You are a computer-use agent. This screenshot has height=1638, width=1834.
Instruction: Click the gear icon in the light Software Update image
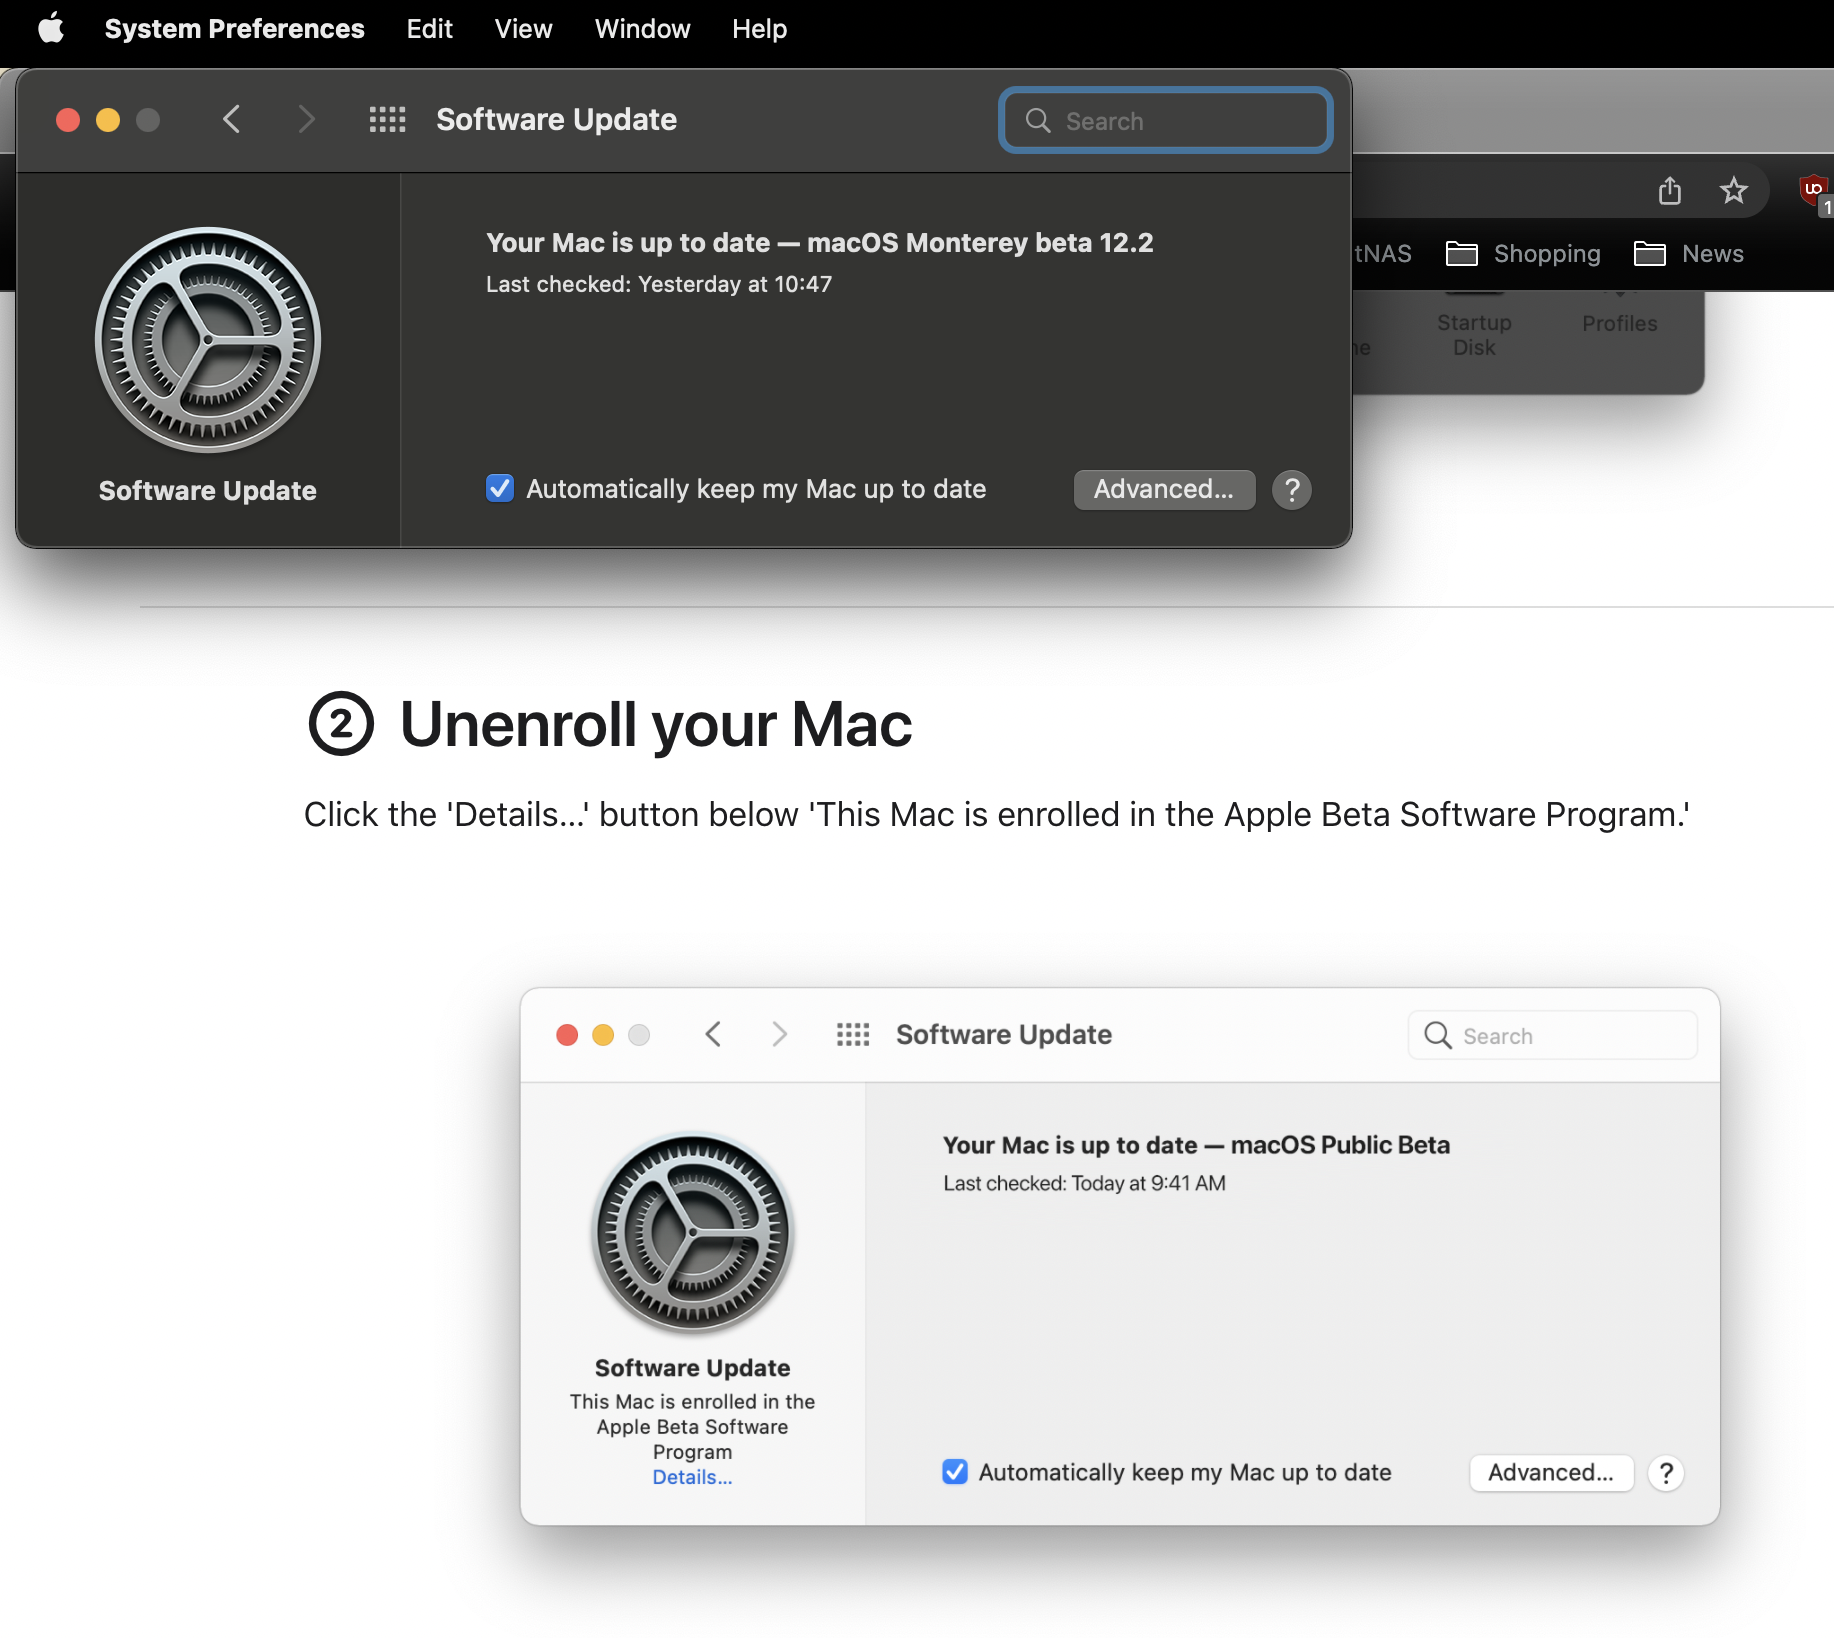(x=692, y=1233)
